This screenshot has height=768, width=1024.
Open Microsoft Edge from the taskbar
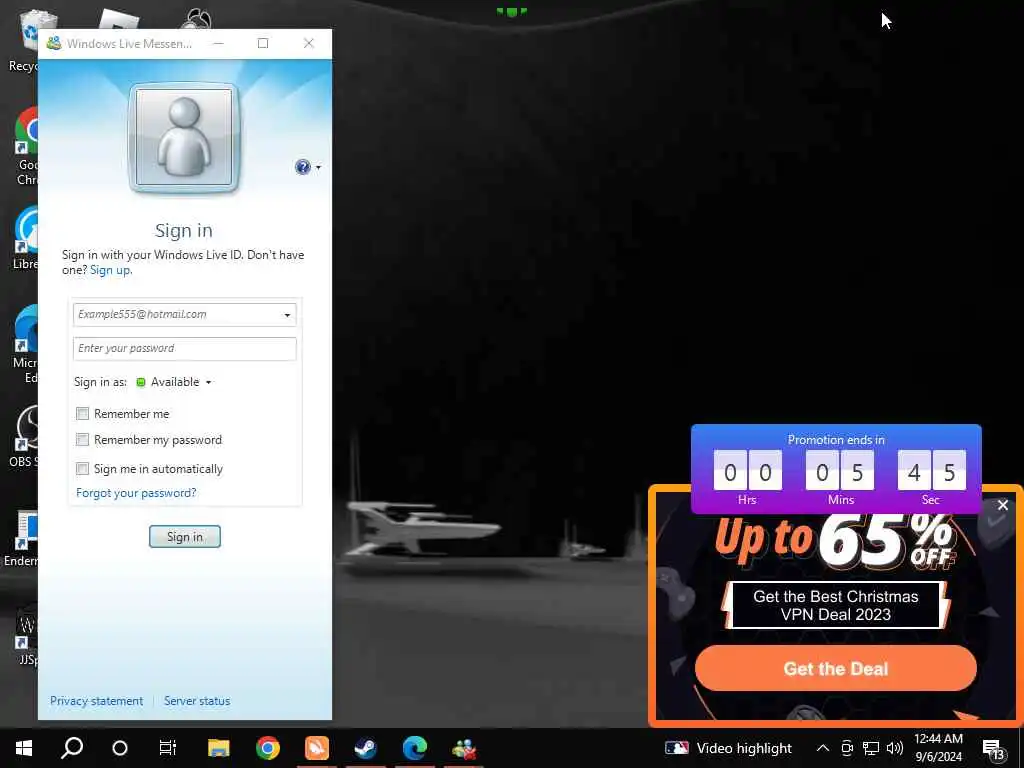tap(415, 748)
